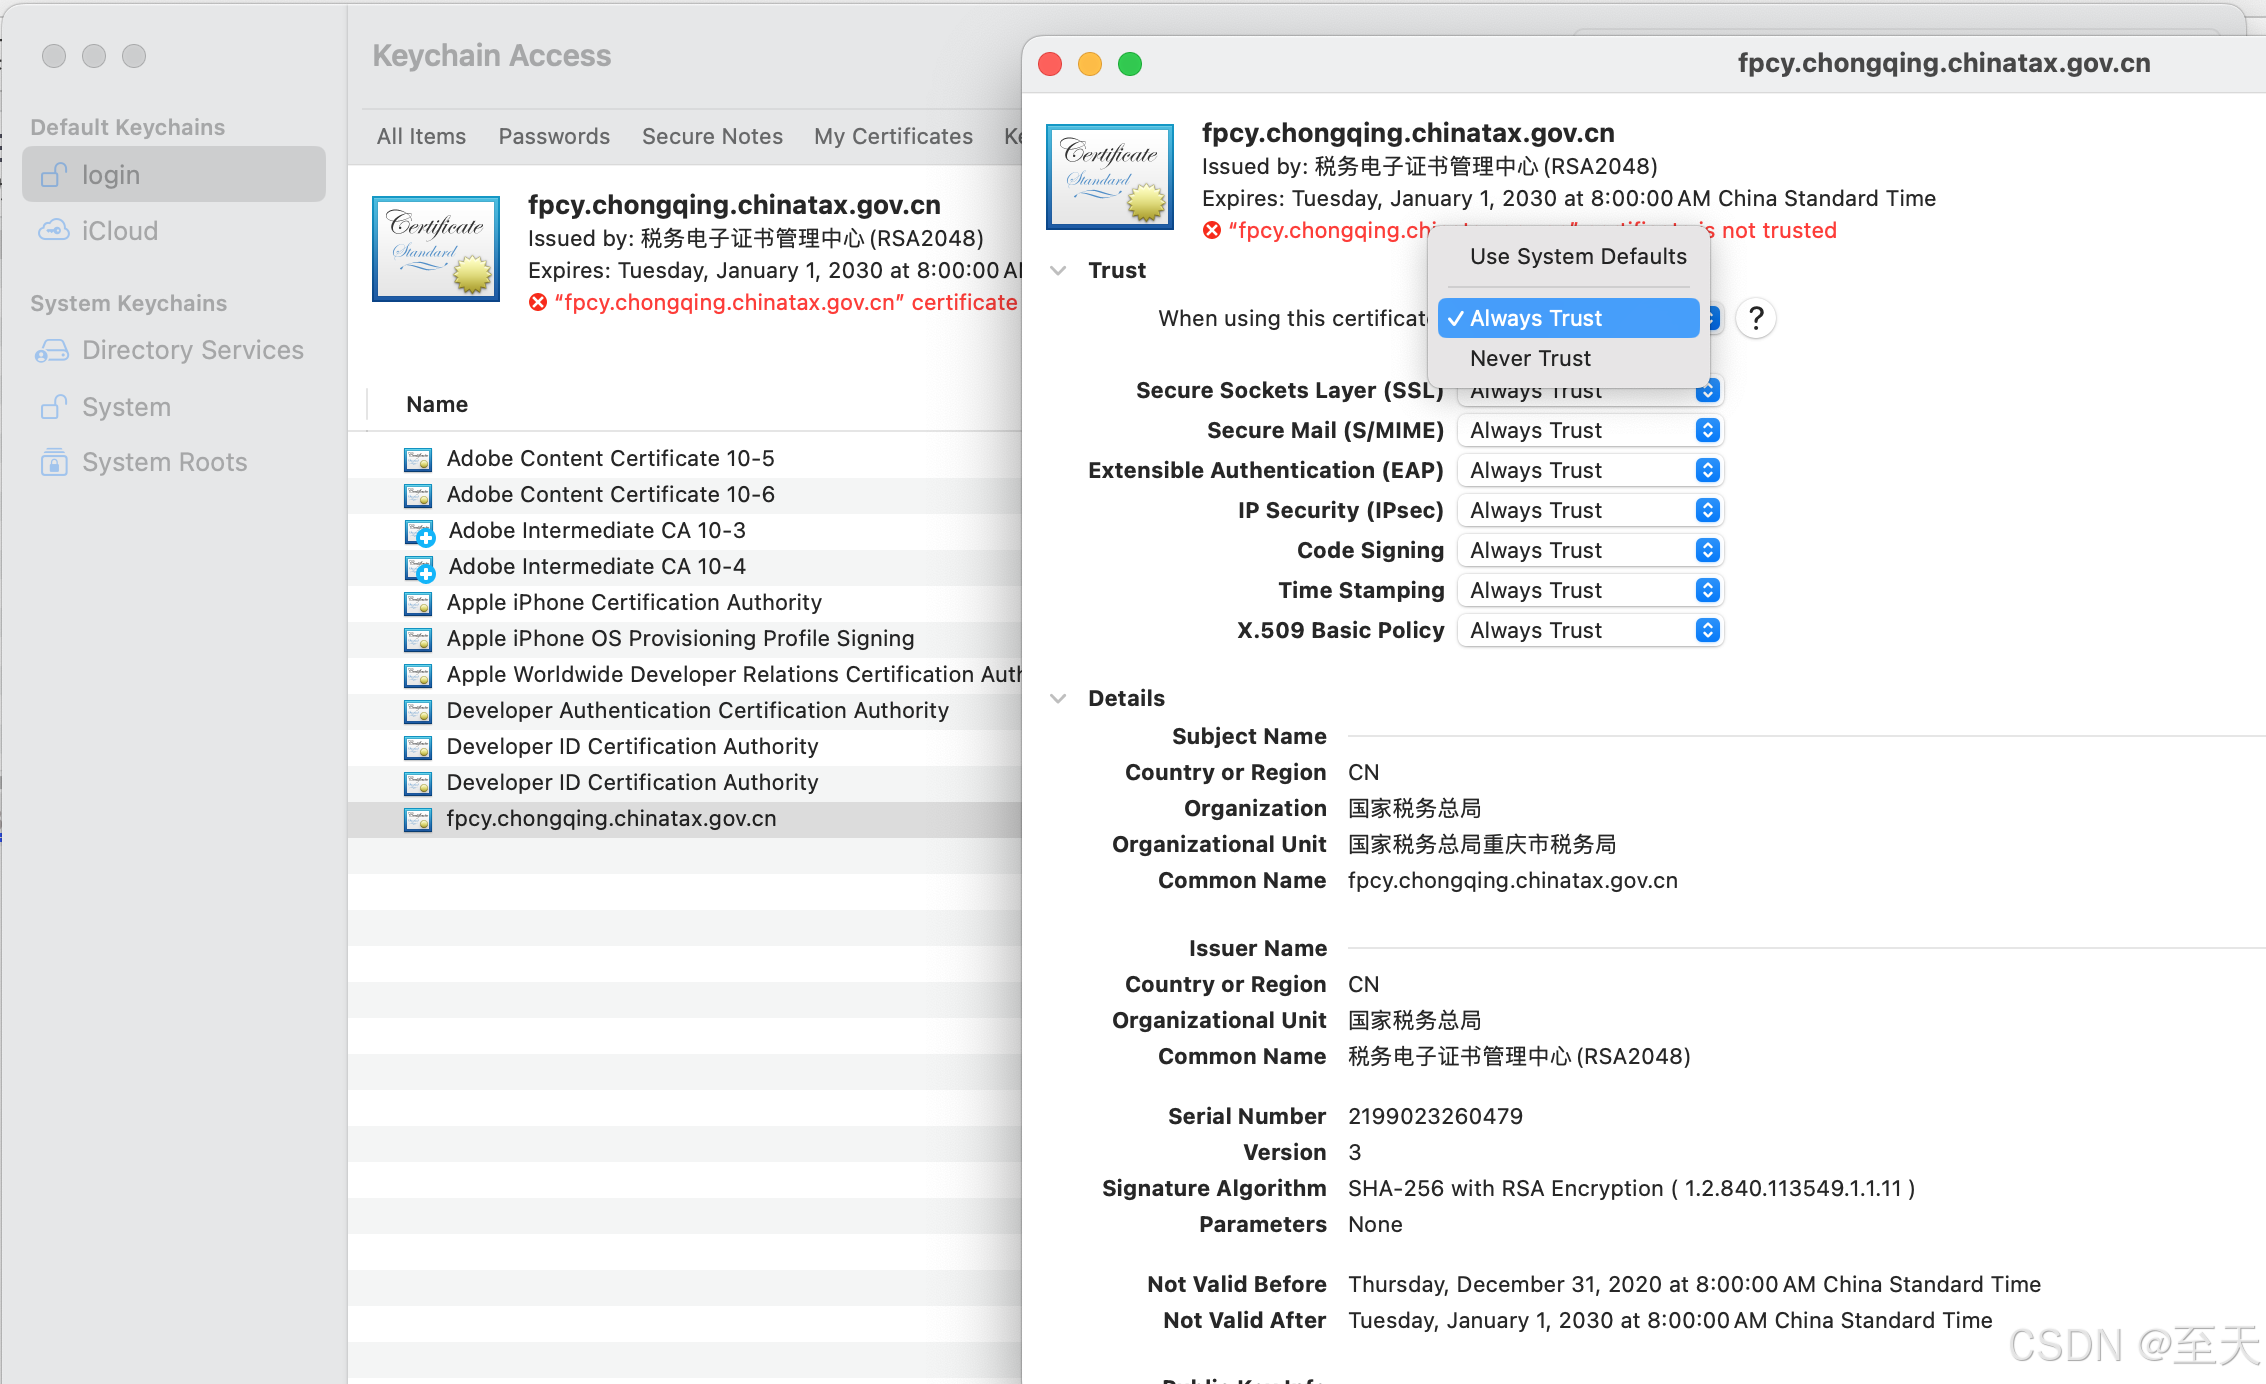Screen dimensions: 2266x1384
Task: Select Use System Defaults menu option
Action: pyautogui.click(x=1577, y=257)
